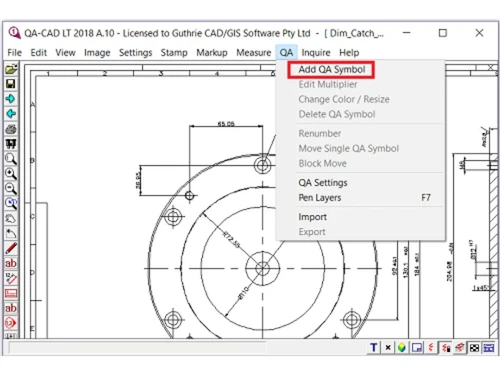Toggle the black checkerboard icon
The height and width of the screenshot is (375, 500).
point(474,348)
